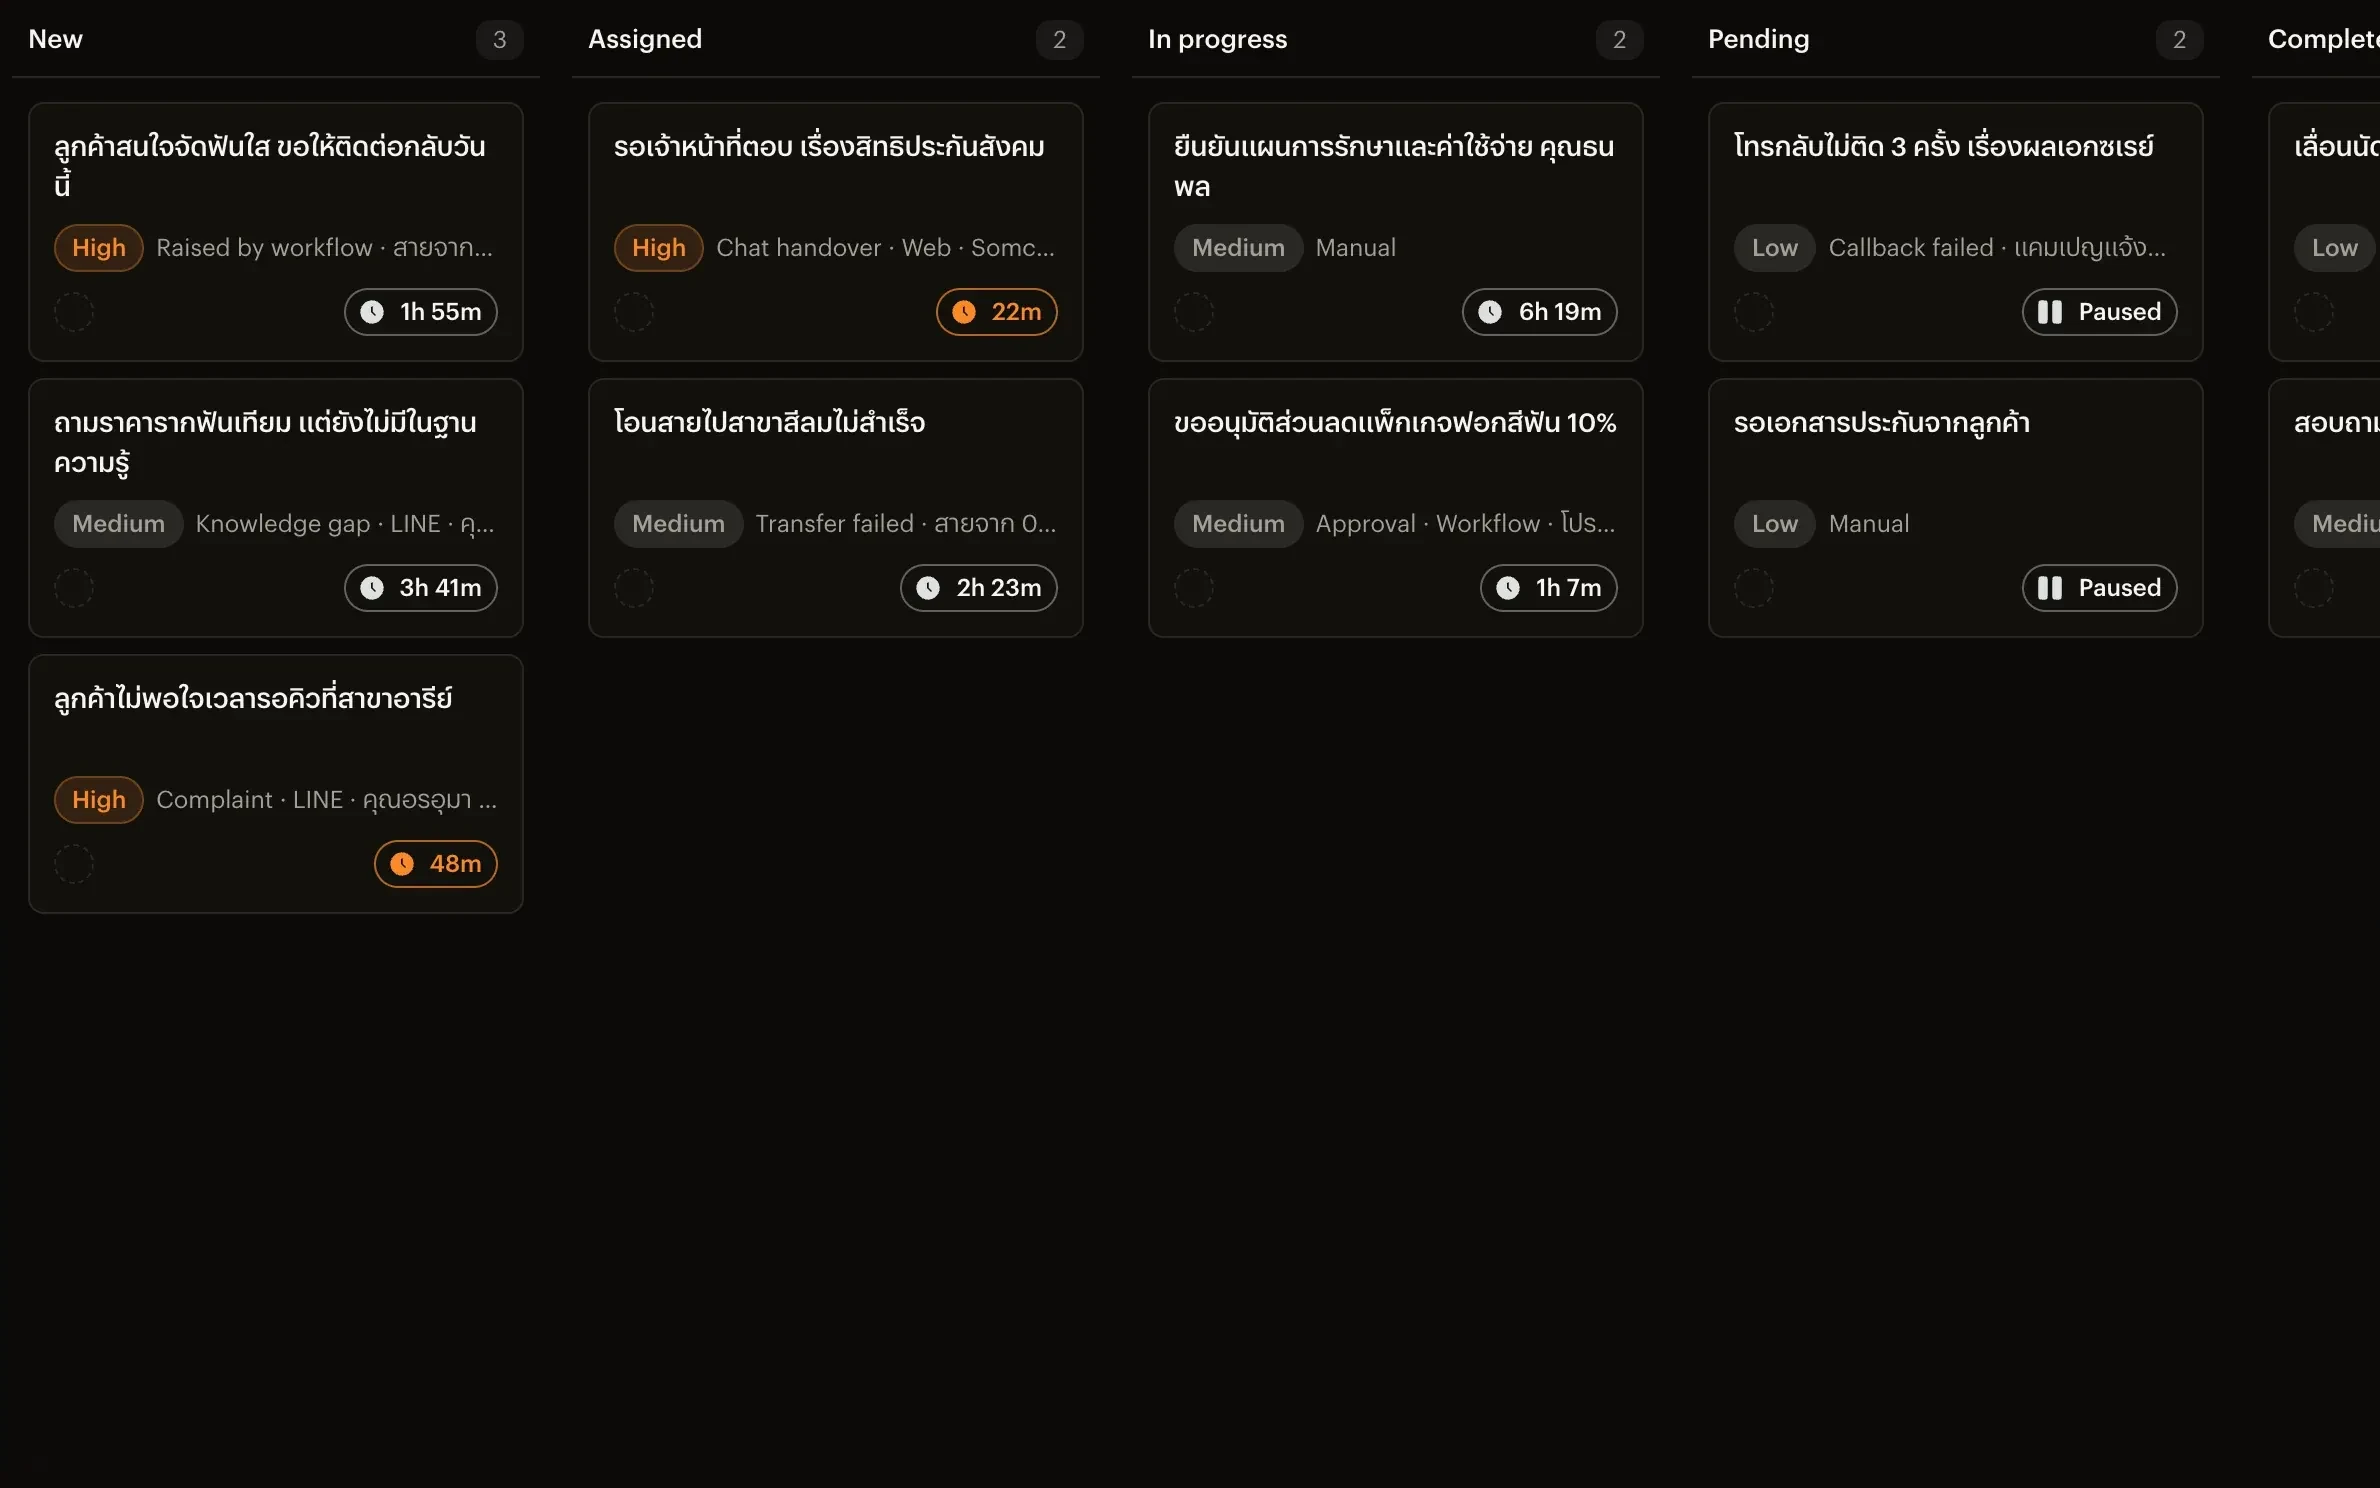Click the assignee circle on the 1h 7m card
This screenshot has width=2380, height=1488.
[1194, 588]
